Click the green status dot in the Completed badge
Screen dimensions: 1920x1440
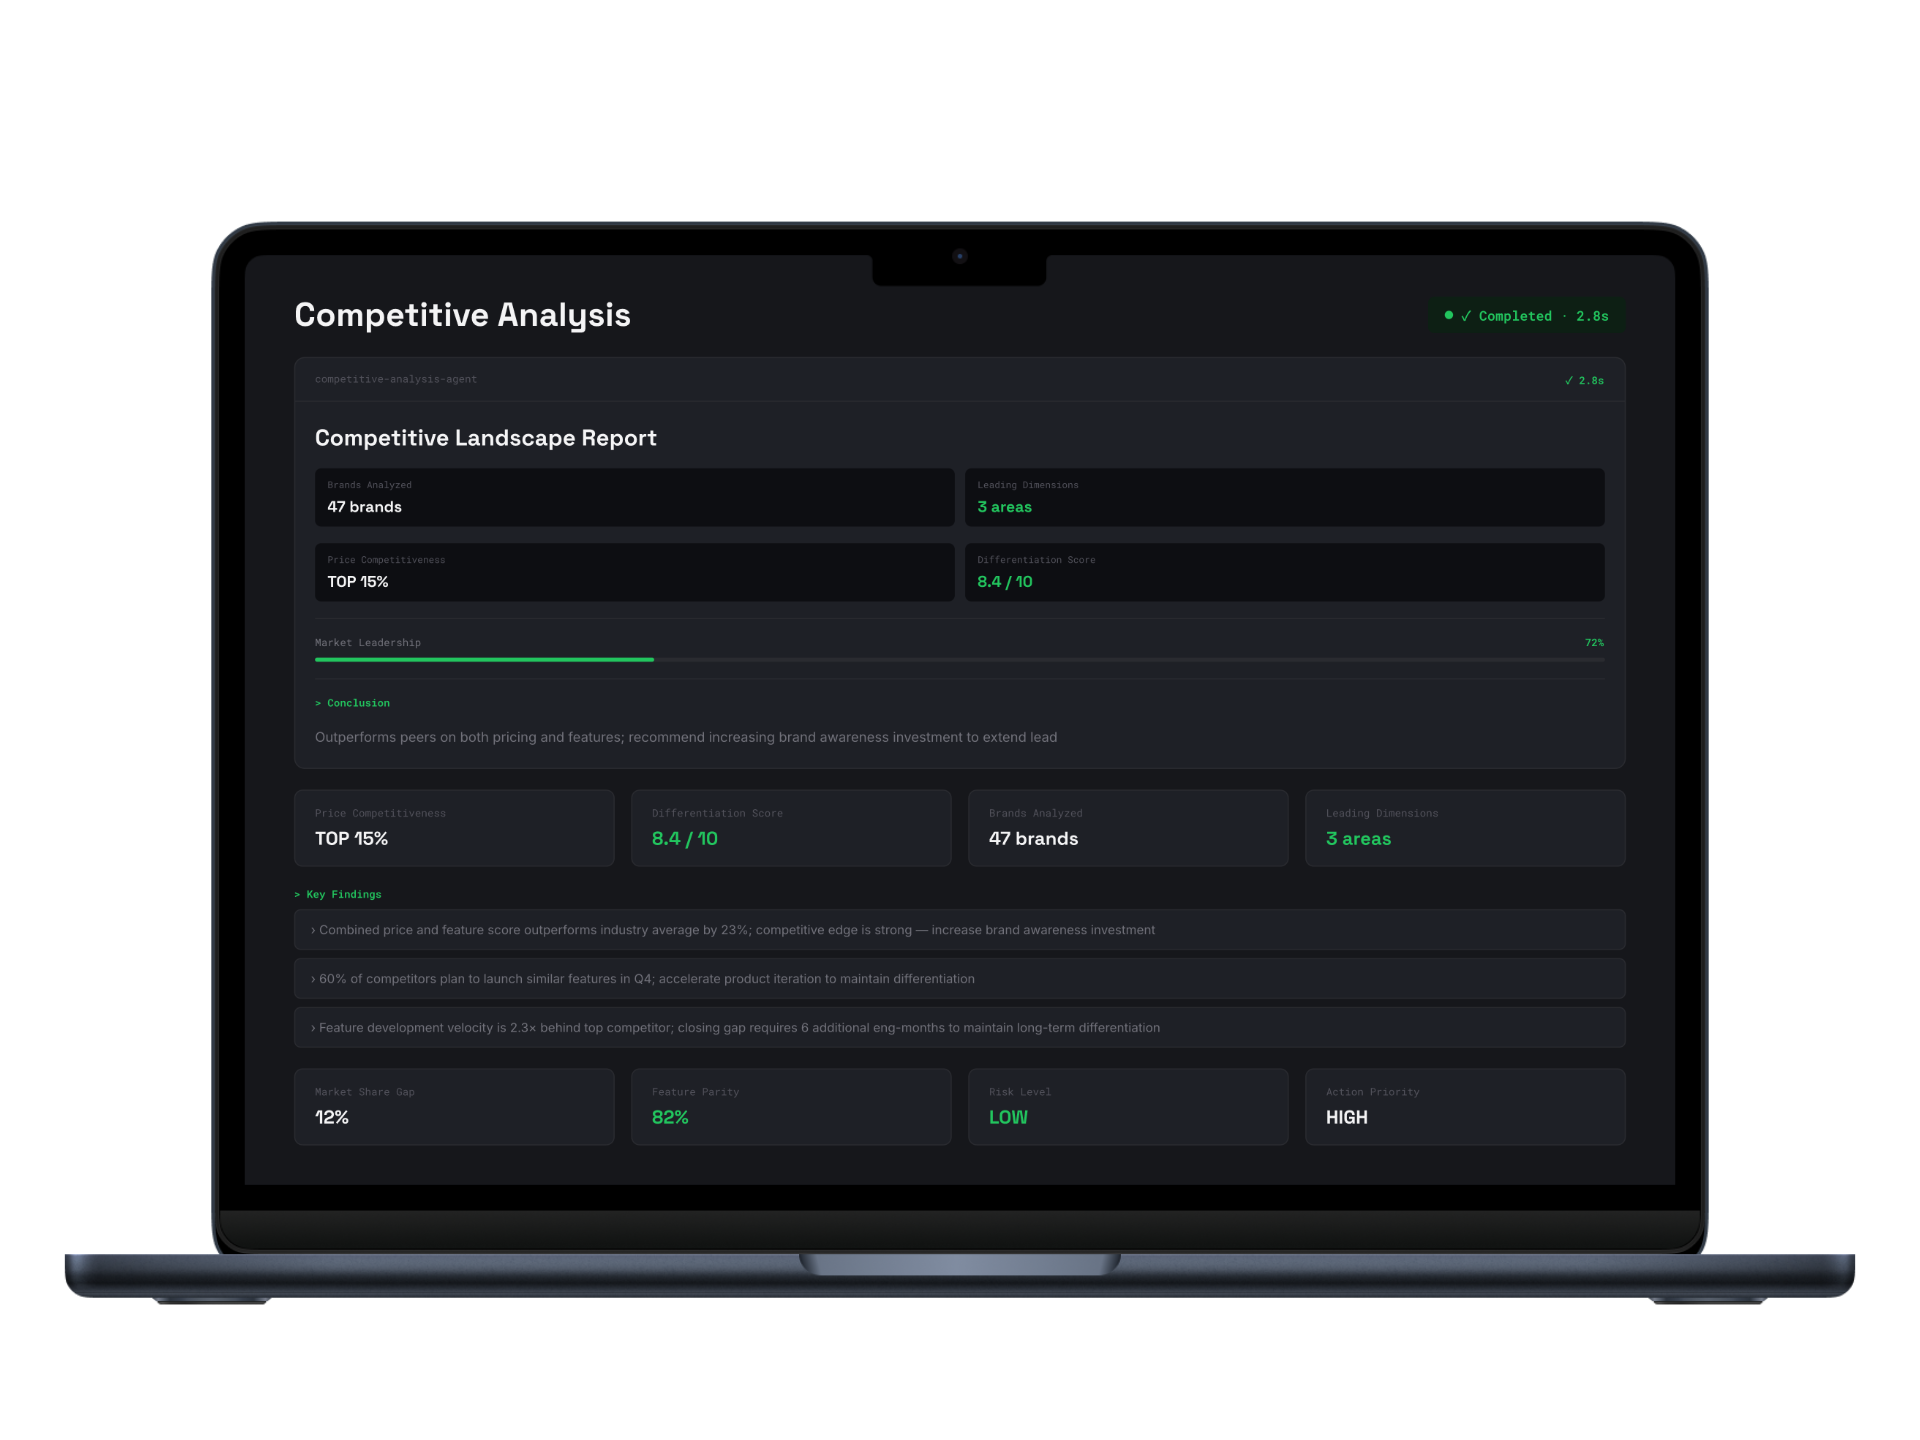pos(1449,316)
